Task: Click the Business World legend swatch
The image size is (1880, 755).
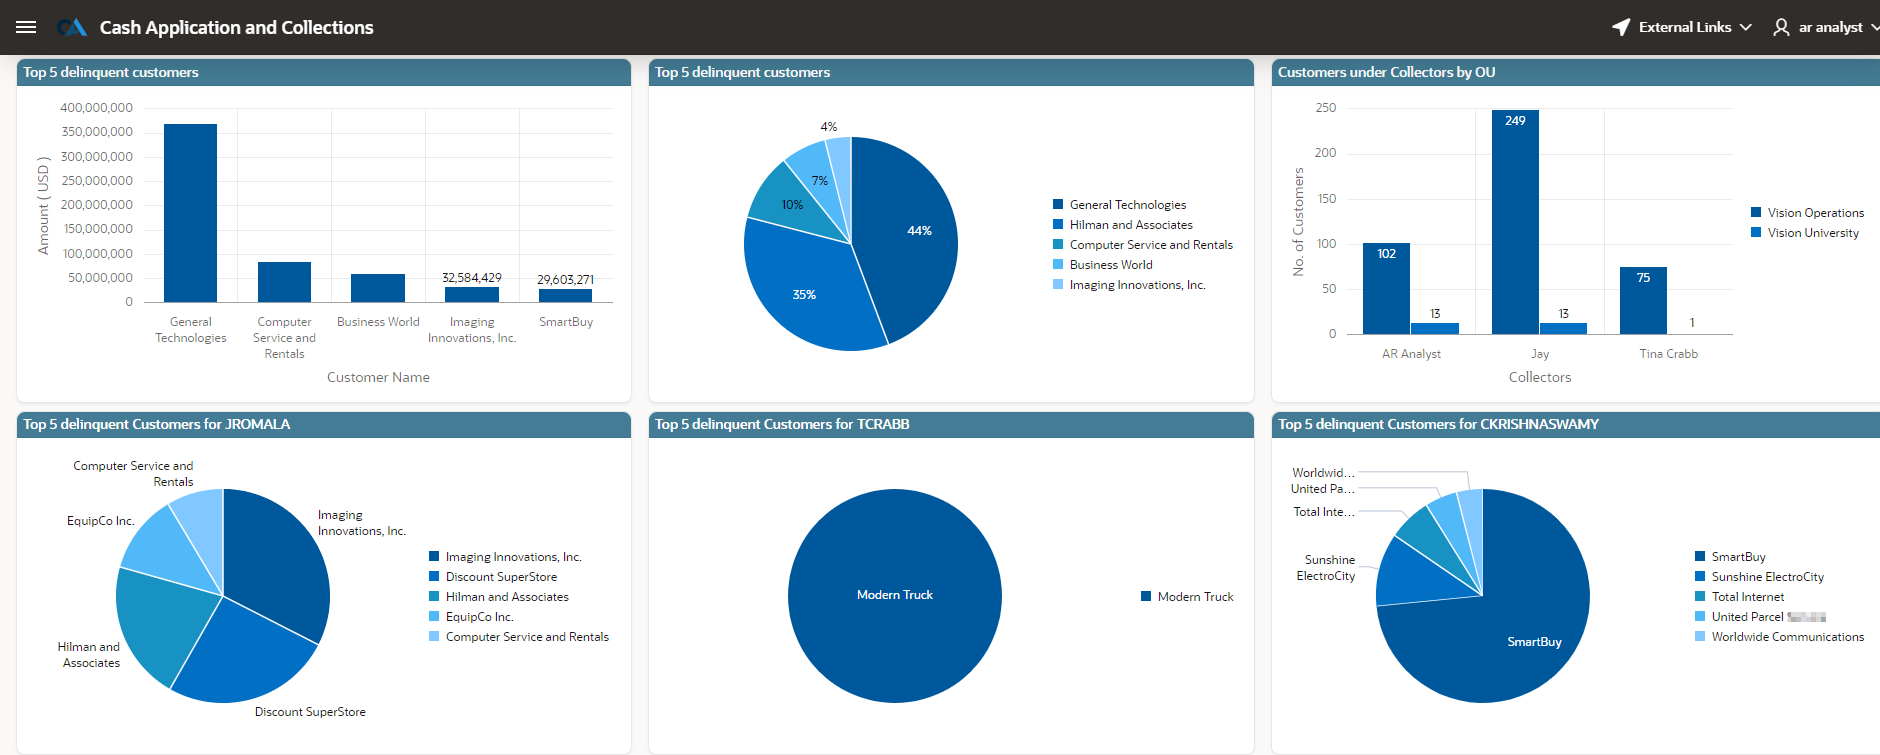Action: tap(1058, 264)
